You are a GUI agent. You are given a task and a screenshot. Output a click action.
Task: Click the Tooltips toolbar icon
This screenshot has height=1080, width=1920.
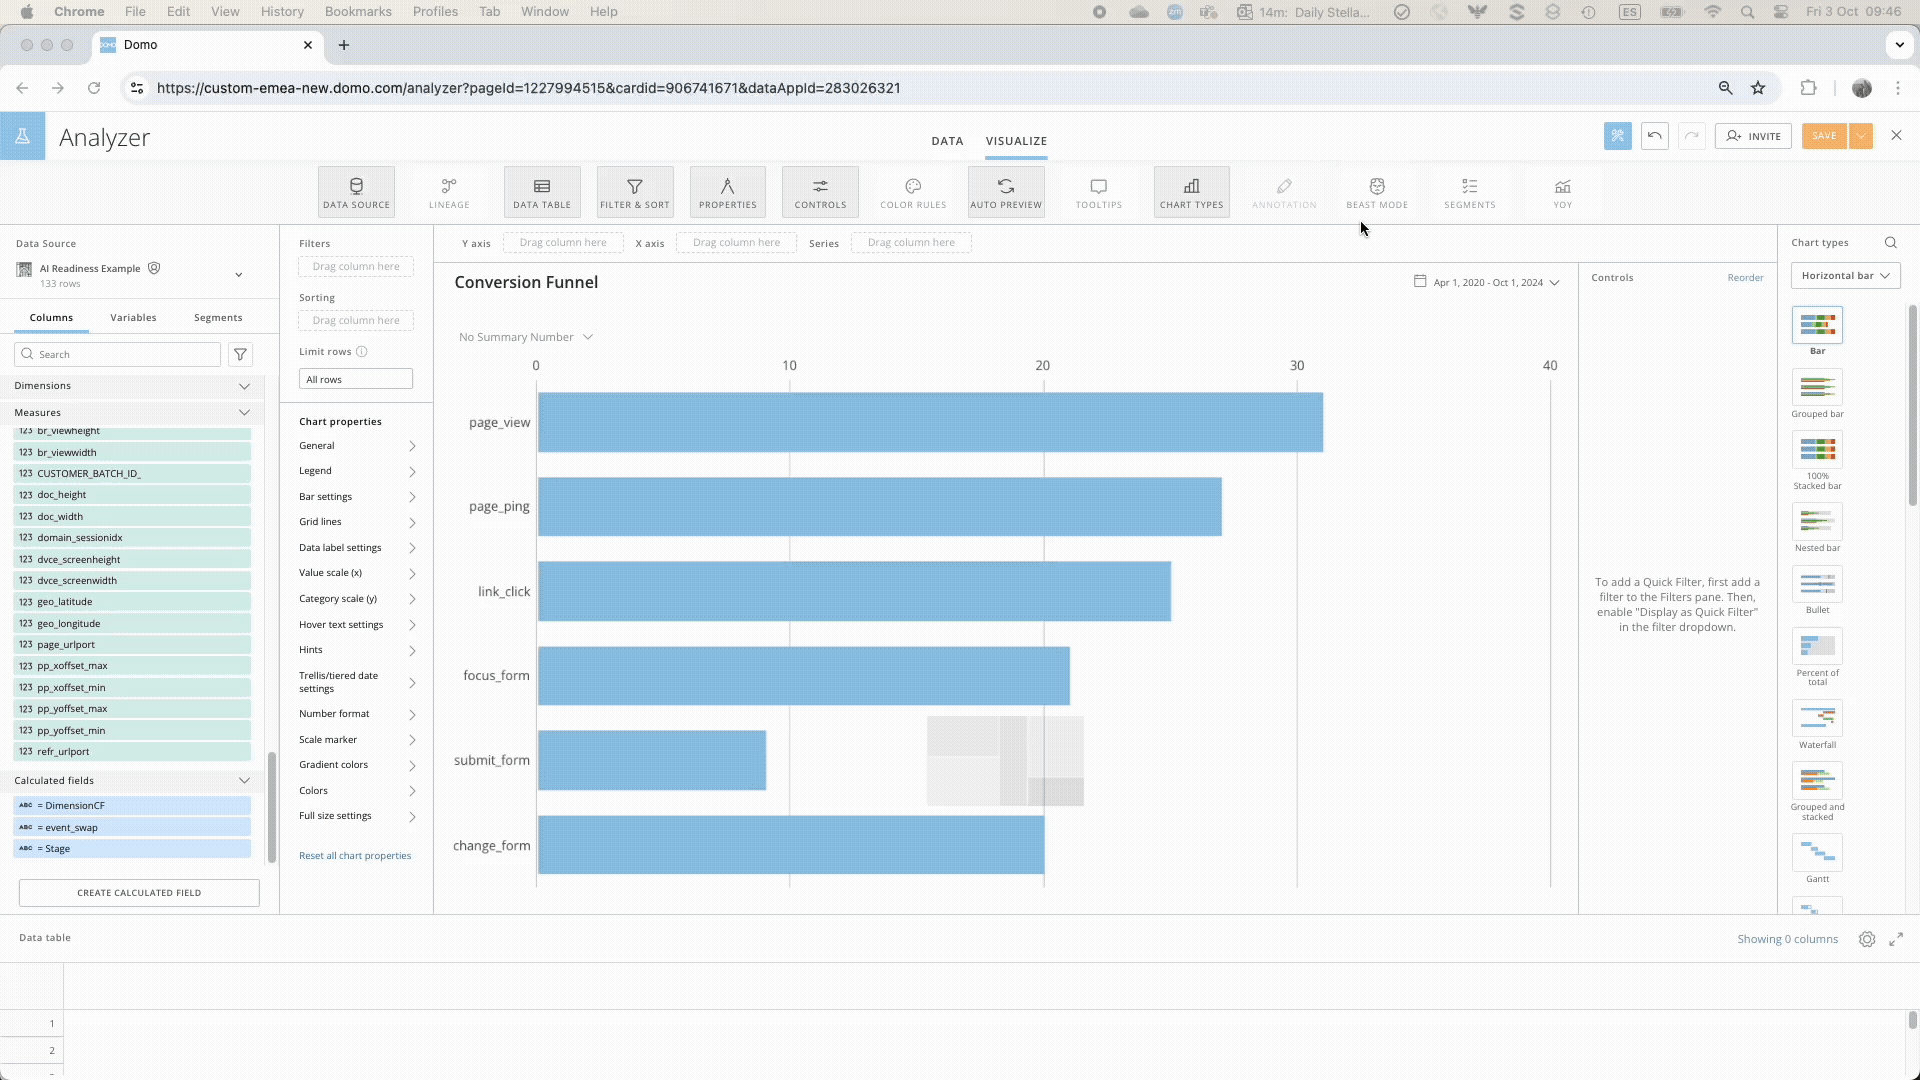(x=1098, y=192)
